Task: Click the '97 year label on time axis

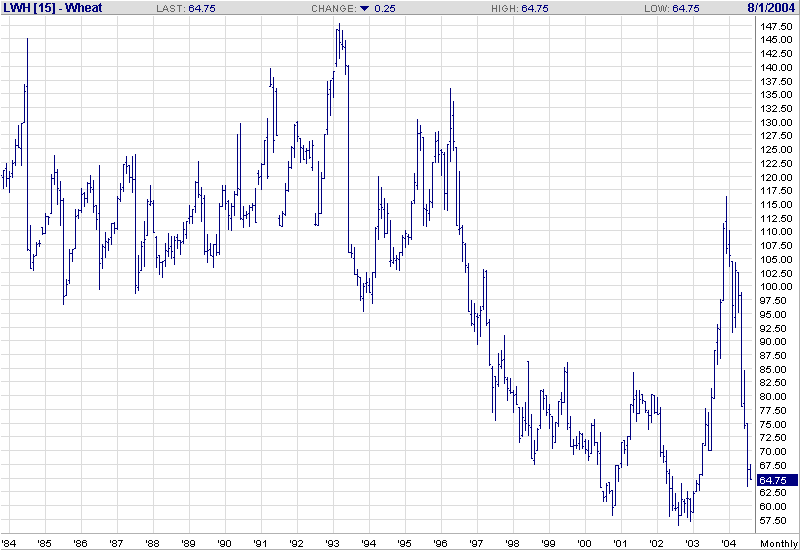Action: [x=477, y=543]
